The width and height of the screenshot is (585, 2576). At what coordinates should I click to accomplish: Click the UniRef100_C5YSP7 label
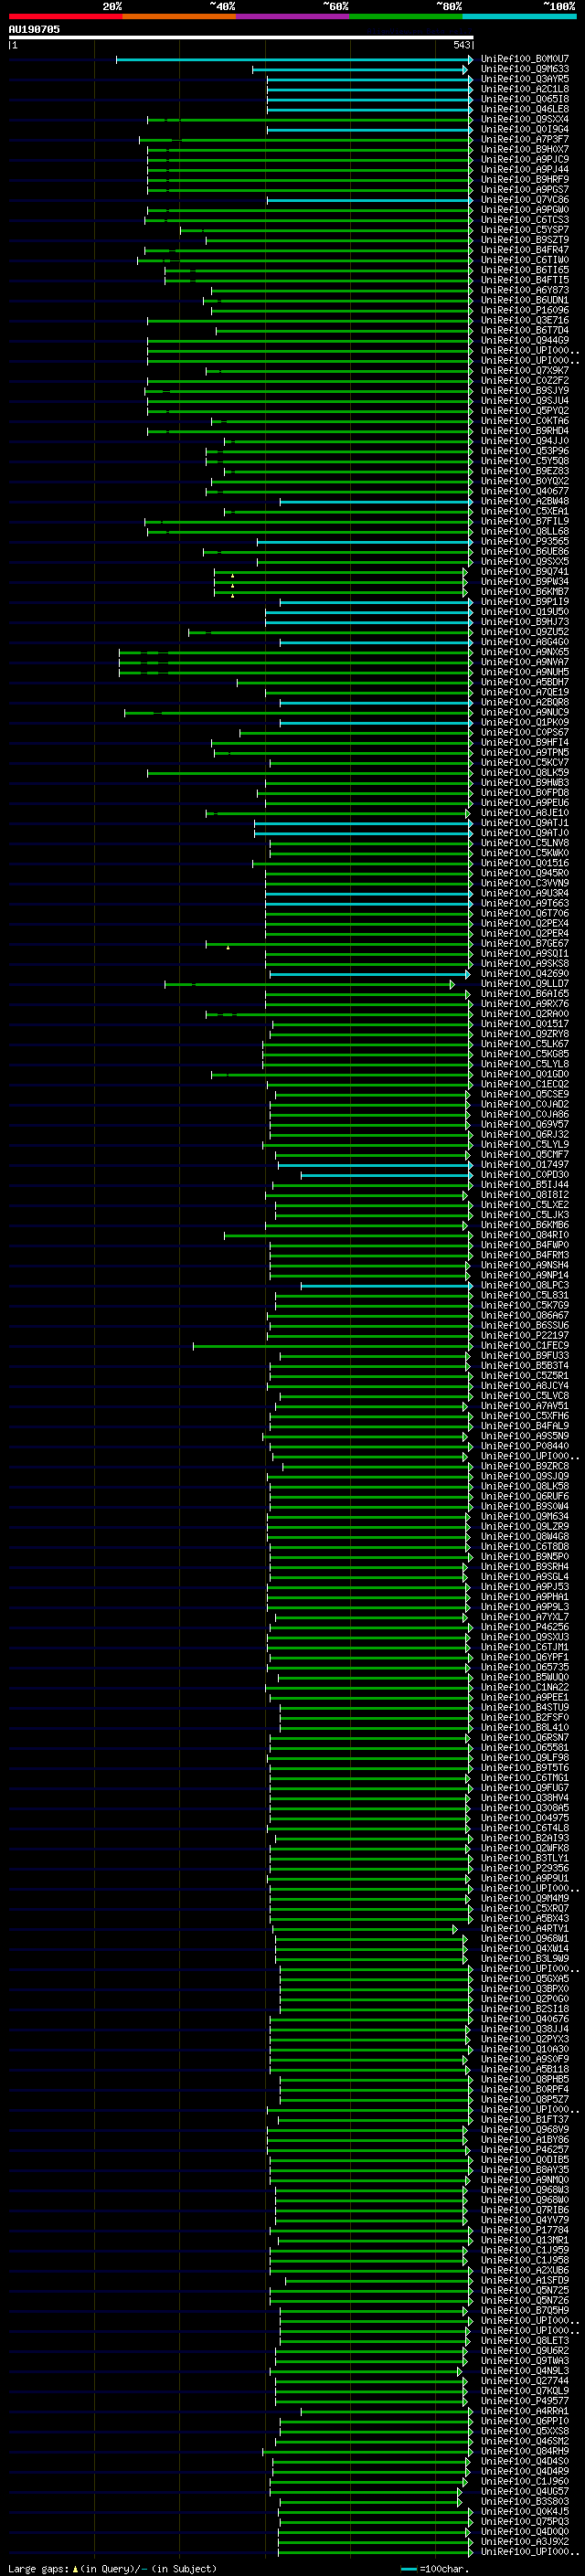click(x=525, y=230)
